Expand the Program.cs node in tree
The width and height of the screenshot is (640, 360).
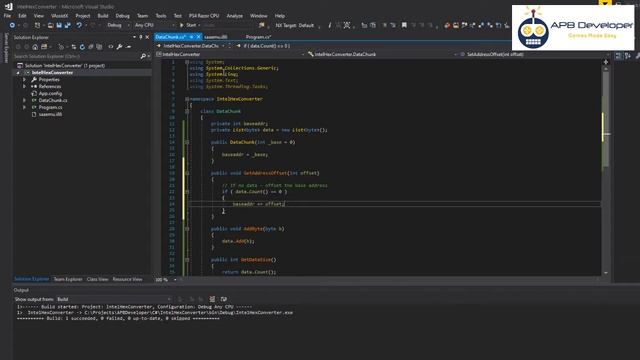(x=24, y=107)
